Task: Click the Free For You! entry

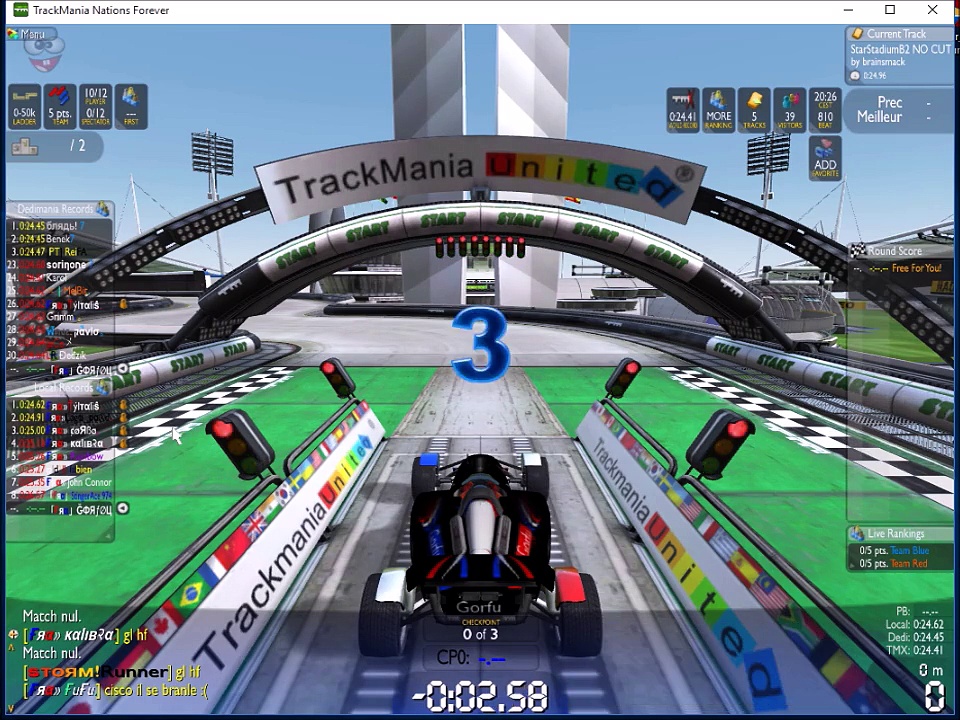Action: (x=917, y=268)
